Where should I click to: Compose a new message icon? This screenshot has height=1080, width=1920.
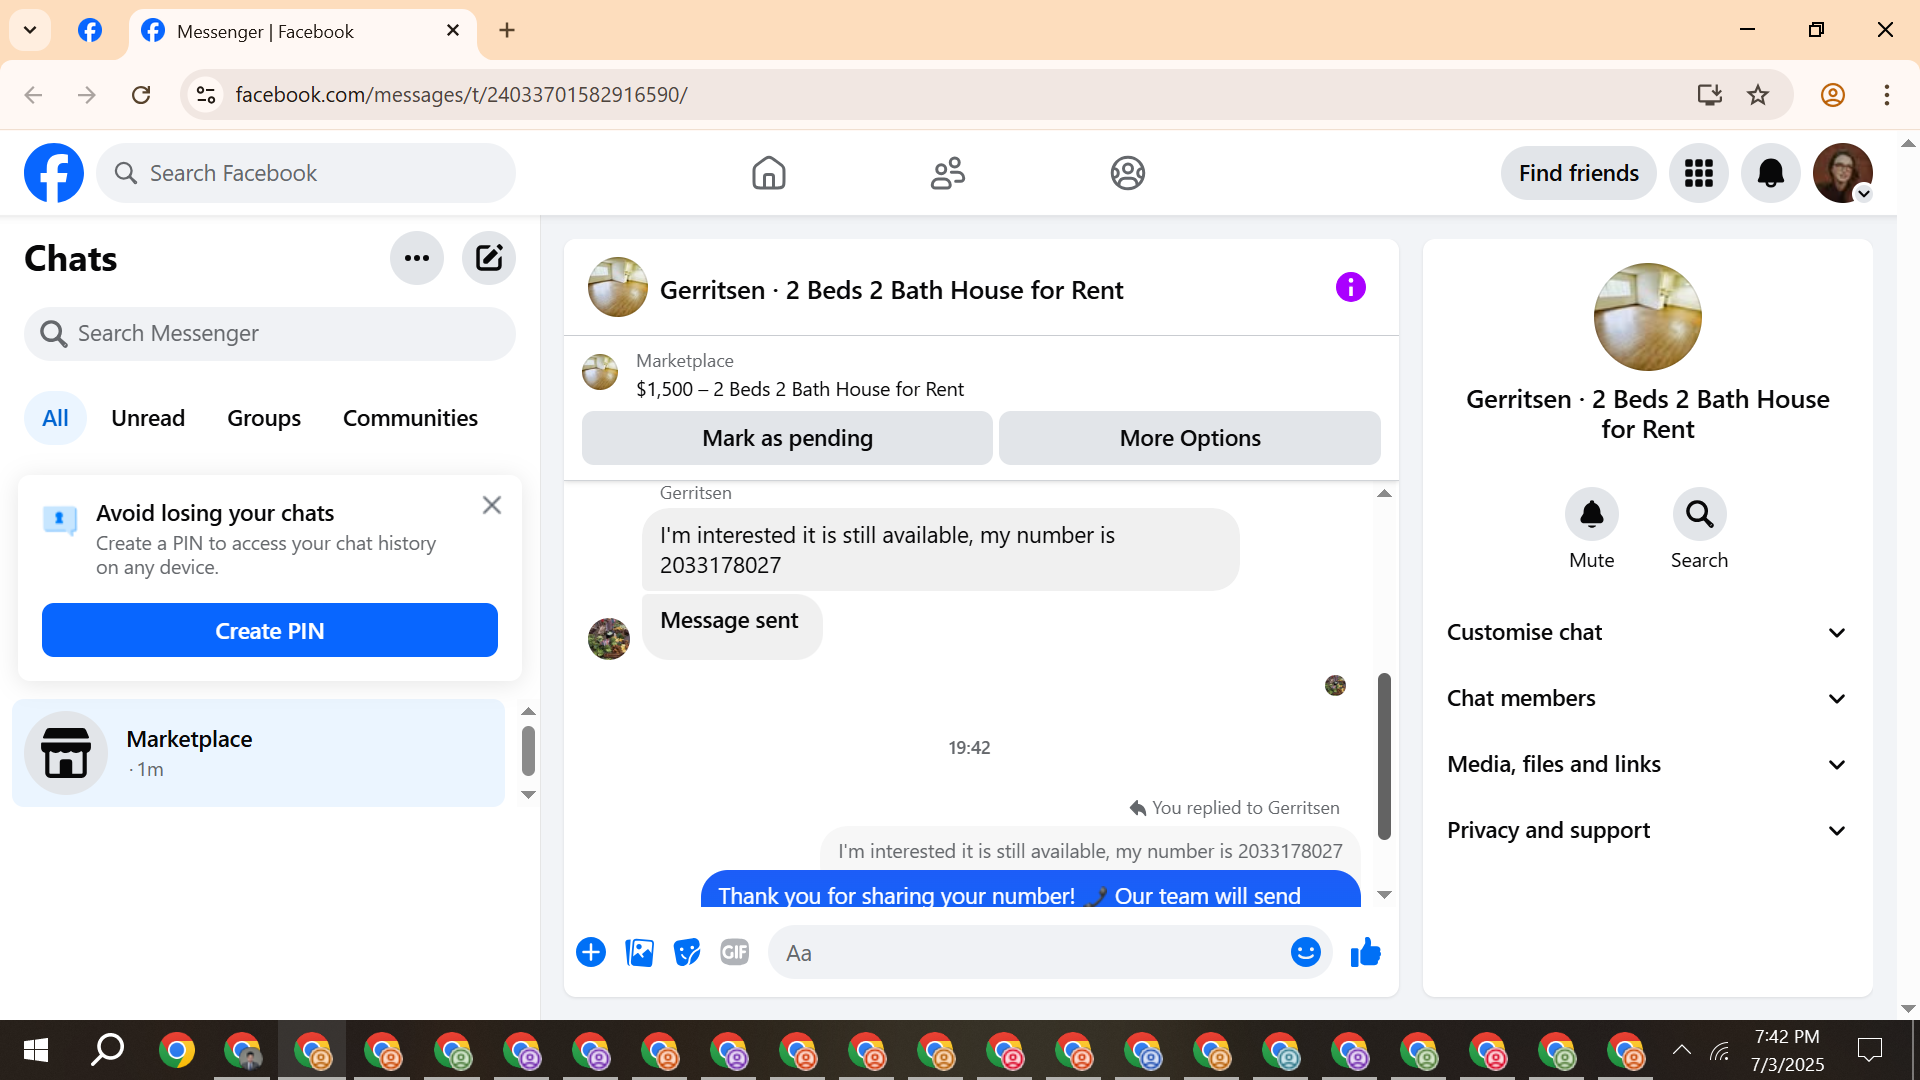coord(488,259)
